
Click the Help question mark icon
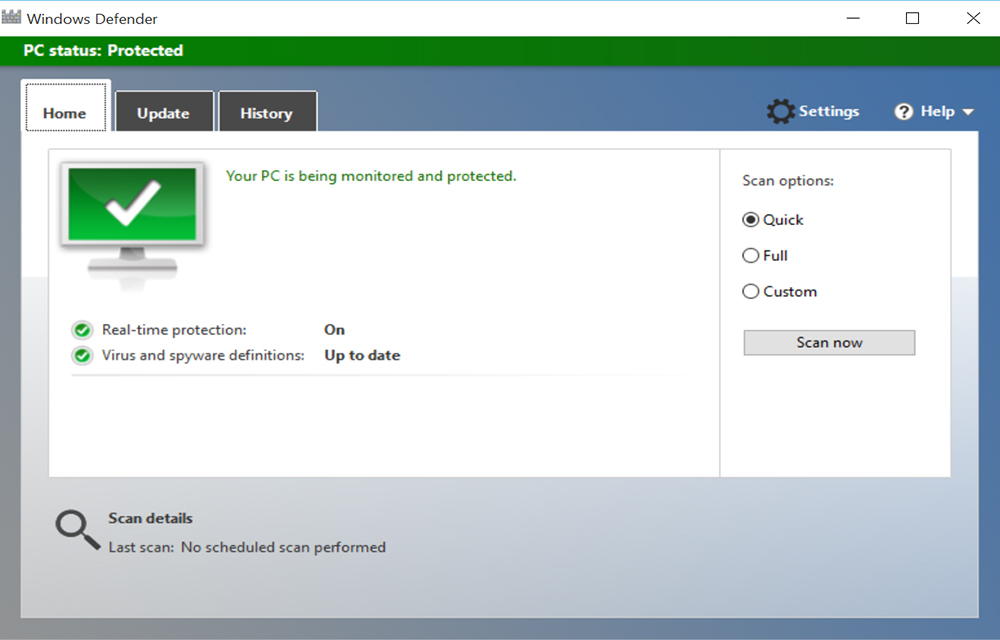[904, 111]
